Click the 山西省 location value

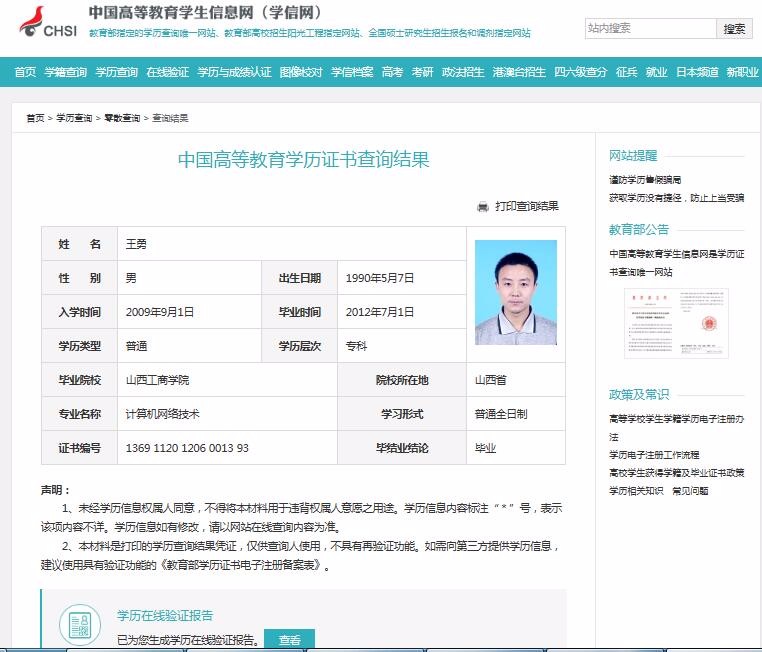tap(490, 380)
